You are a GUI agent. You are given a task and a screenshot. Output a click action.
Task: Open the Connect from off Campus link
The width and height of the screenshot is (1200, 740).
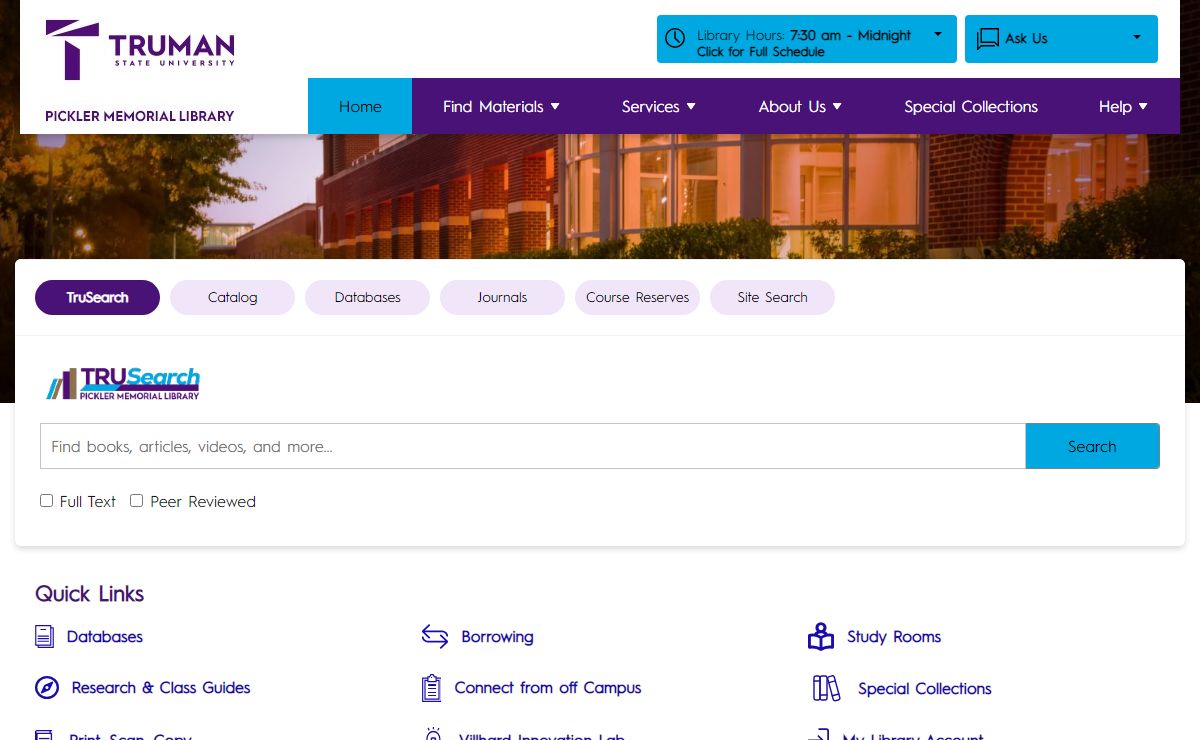tap(548, 688)
